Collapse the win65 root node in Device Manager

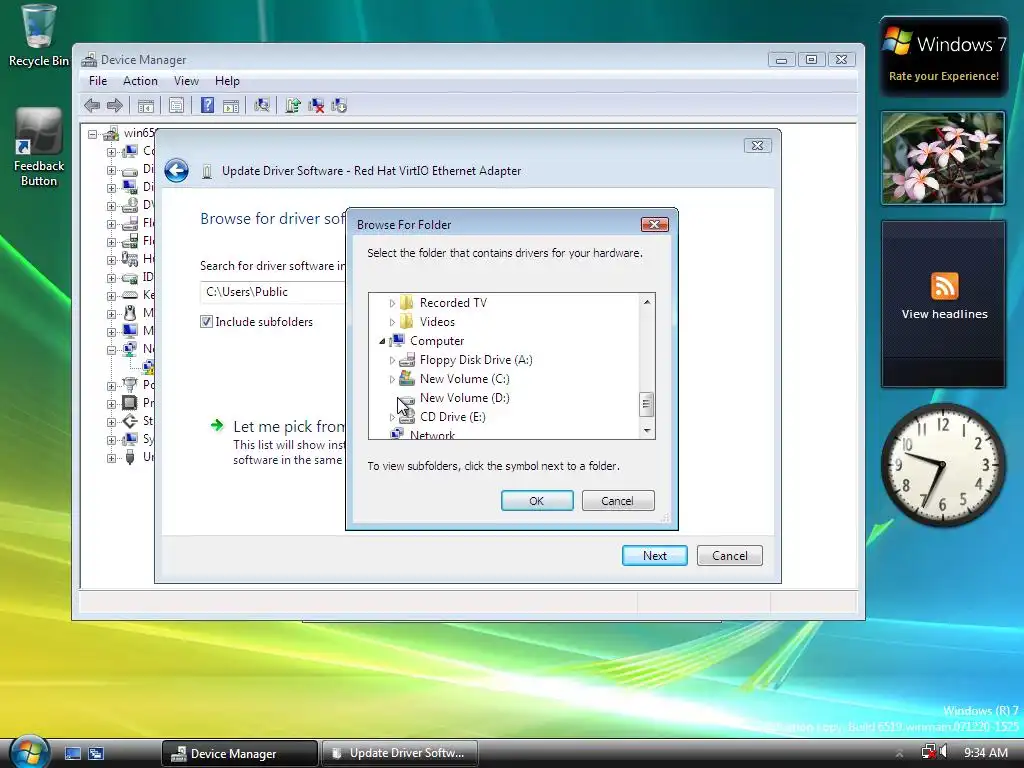(93, 134)
